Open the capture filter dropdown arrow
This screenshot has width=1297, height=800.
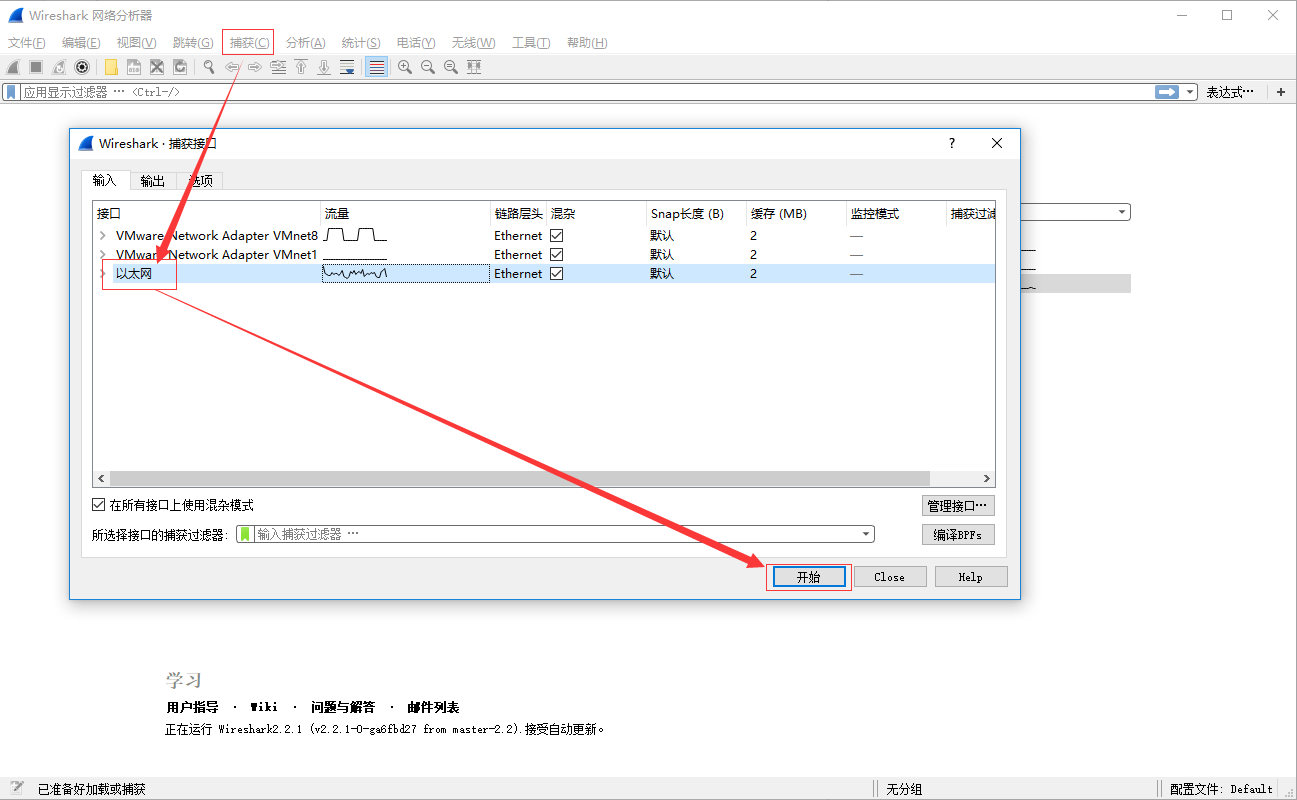tap(866, 534)
